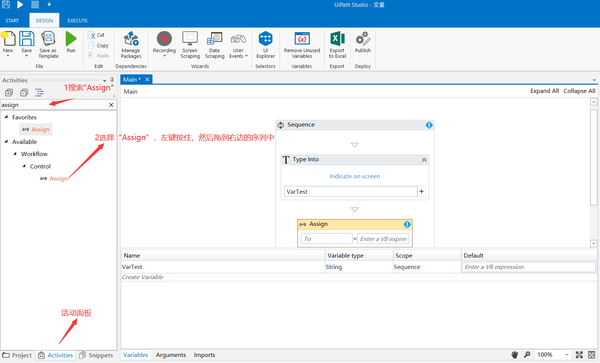Screen dimensions: 600x363
Task: Switch to the EXECUTE ribbon tab
Action: 78,21
